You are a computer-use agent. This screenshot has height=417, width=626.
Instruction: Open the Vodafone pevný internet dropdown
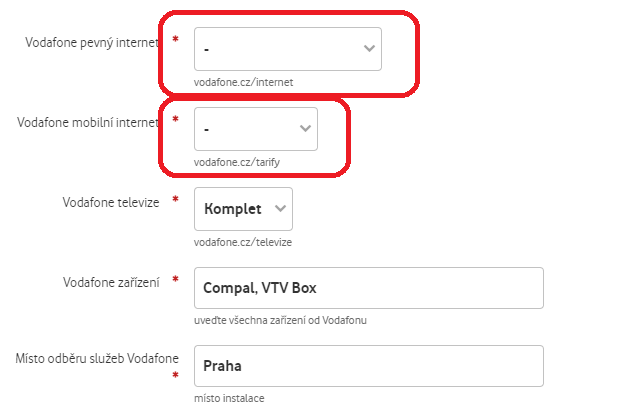[x=287, y=49]
